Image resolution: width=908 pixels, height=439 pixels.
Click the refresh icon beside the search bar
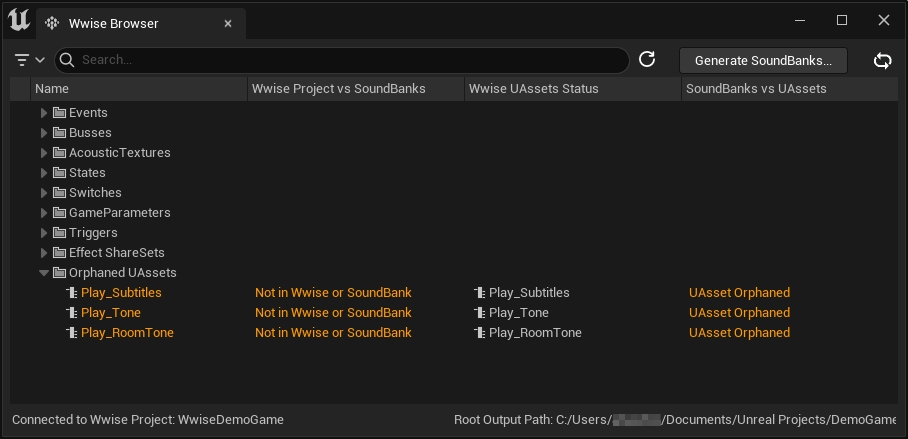click(x=647, y=60)
